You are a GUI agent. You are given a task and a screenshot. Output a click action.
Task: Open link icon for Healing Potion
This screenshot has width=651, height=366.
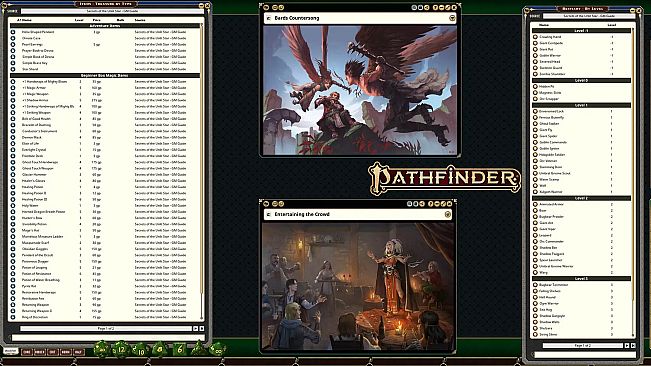13,187
